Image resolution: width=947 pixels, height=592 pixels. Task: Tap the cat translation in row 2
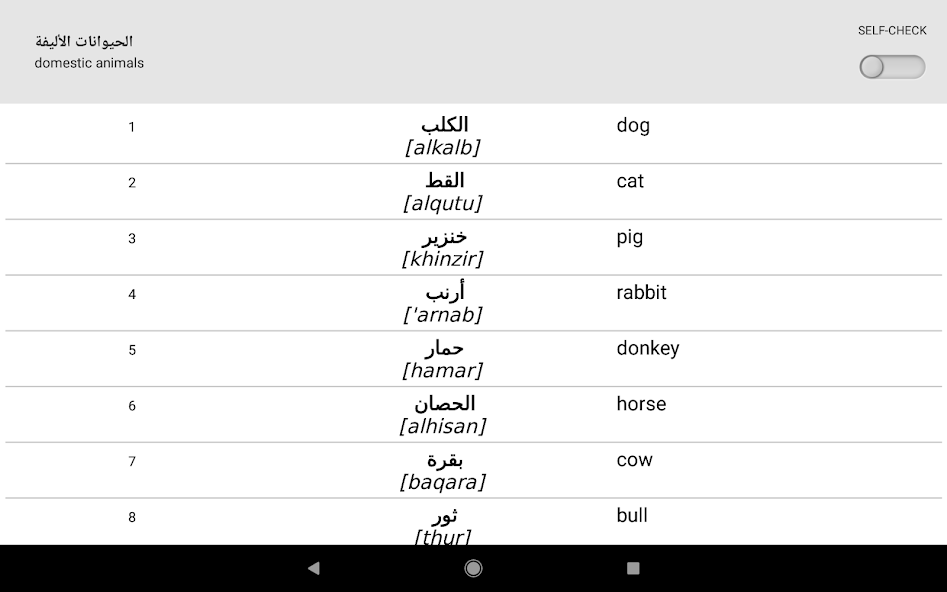(630, 181)
